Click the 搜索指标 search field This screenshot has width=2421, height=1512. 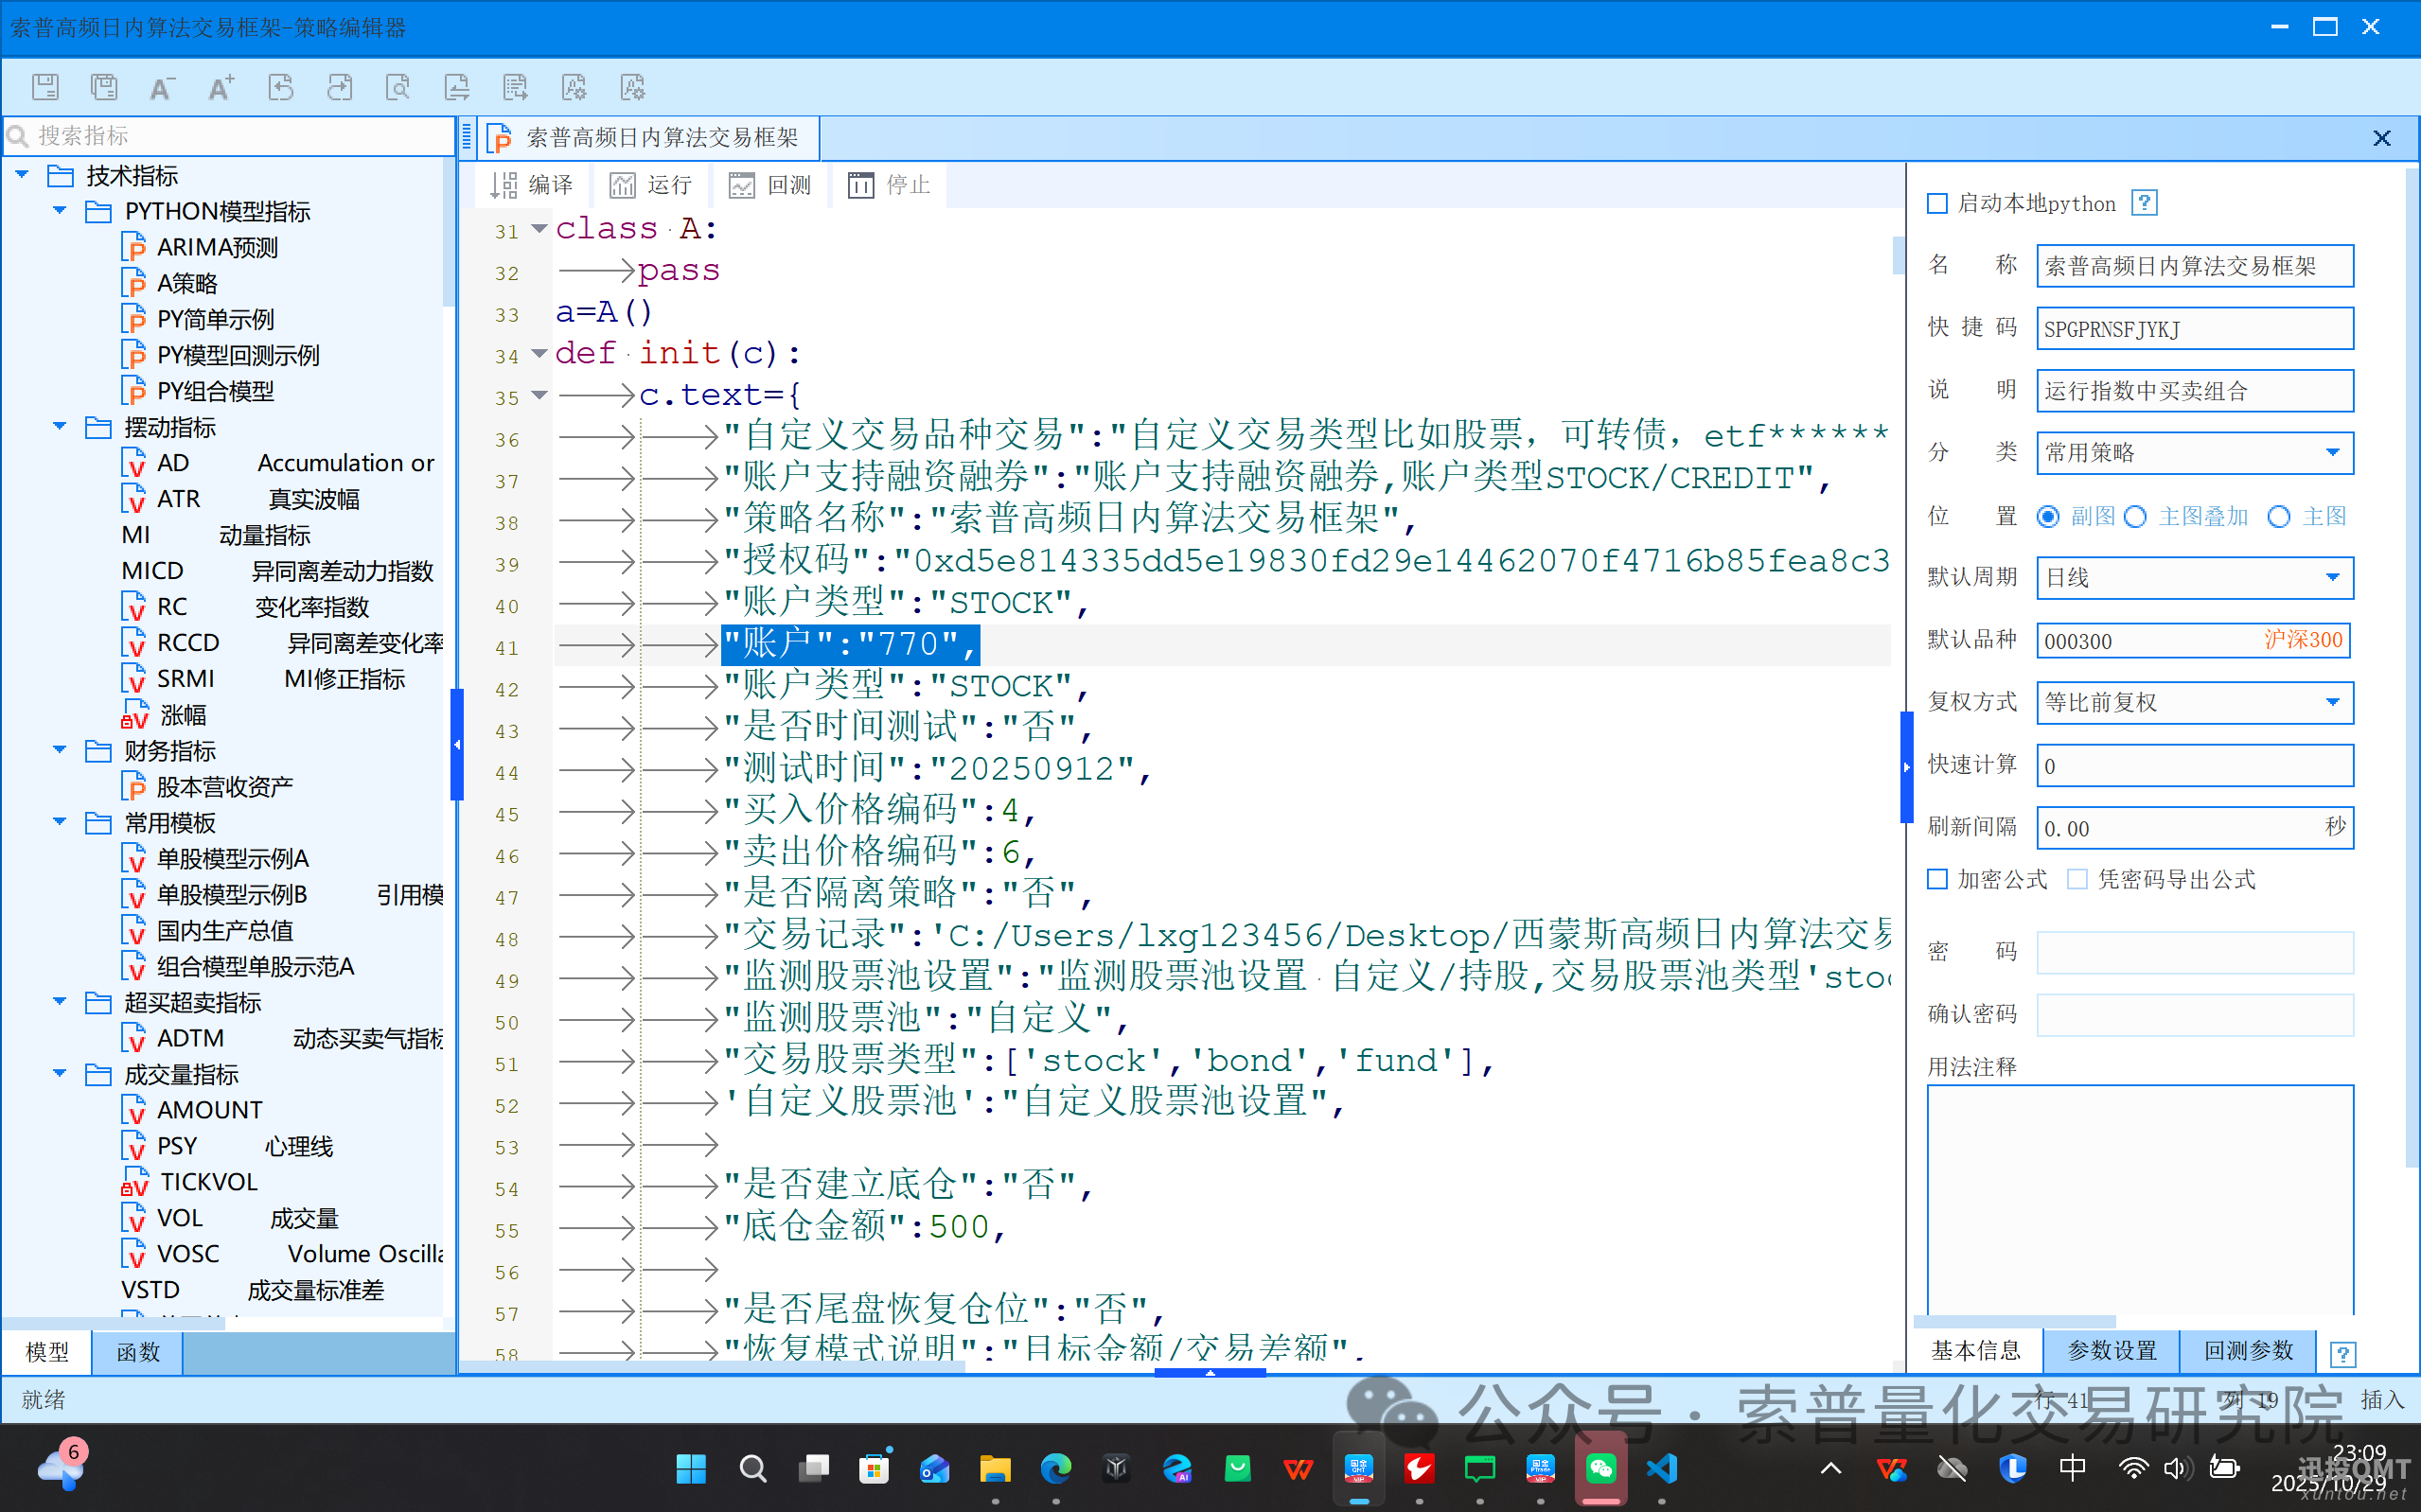230,136
